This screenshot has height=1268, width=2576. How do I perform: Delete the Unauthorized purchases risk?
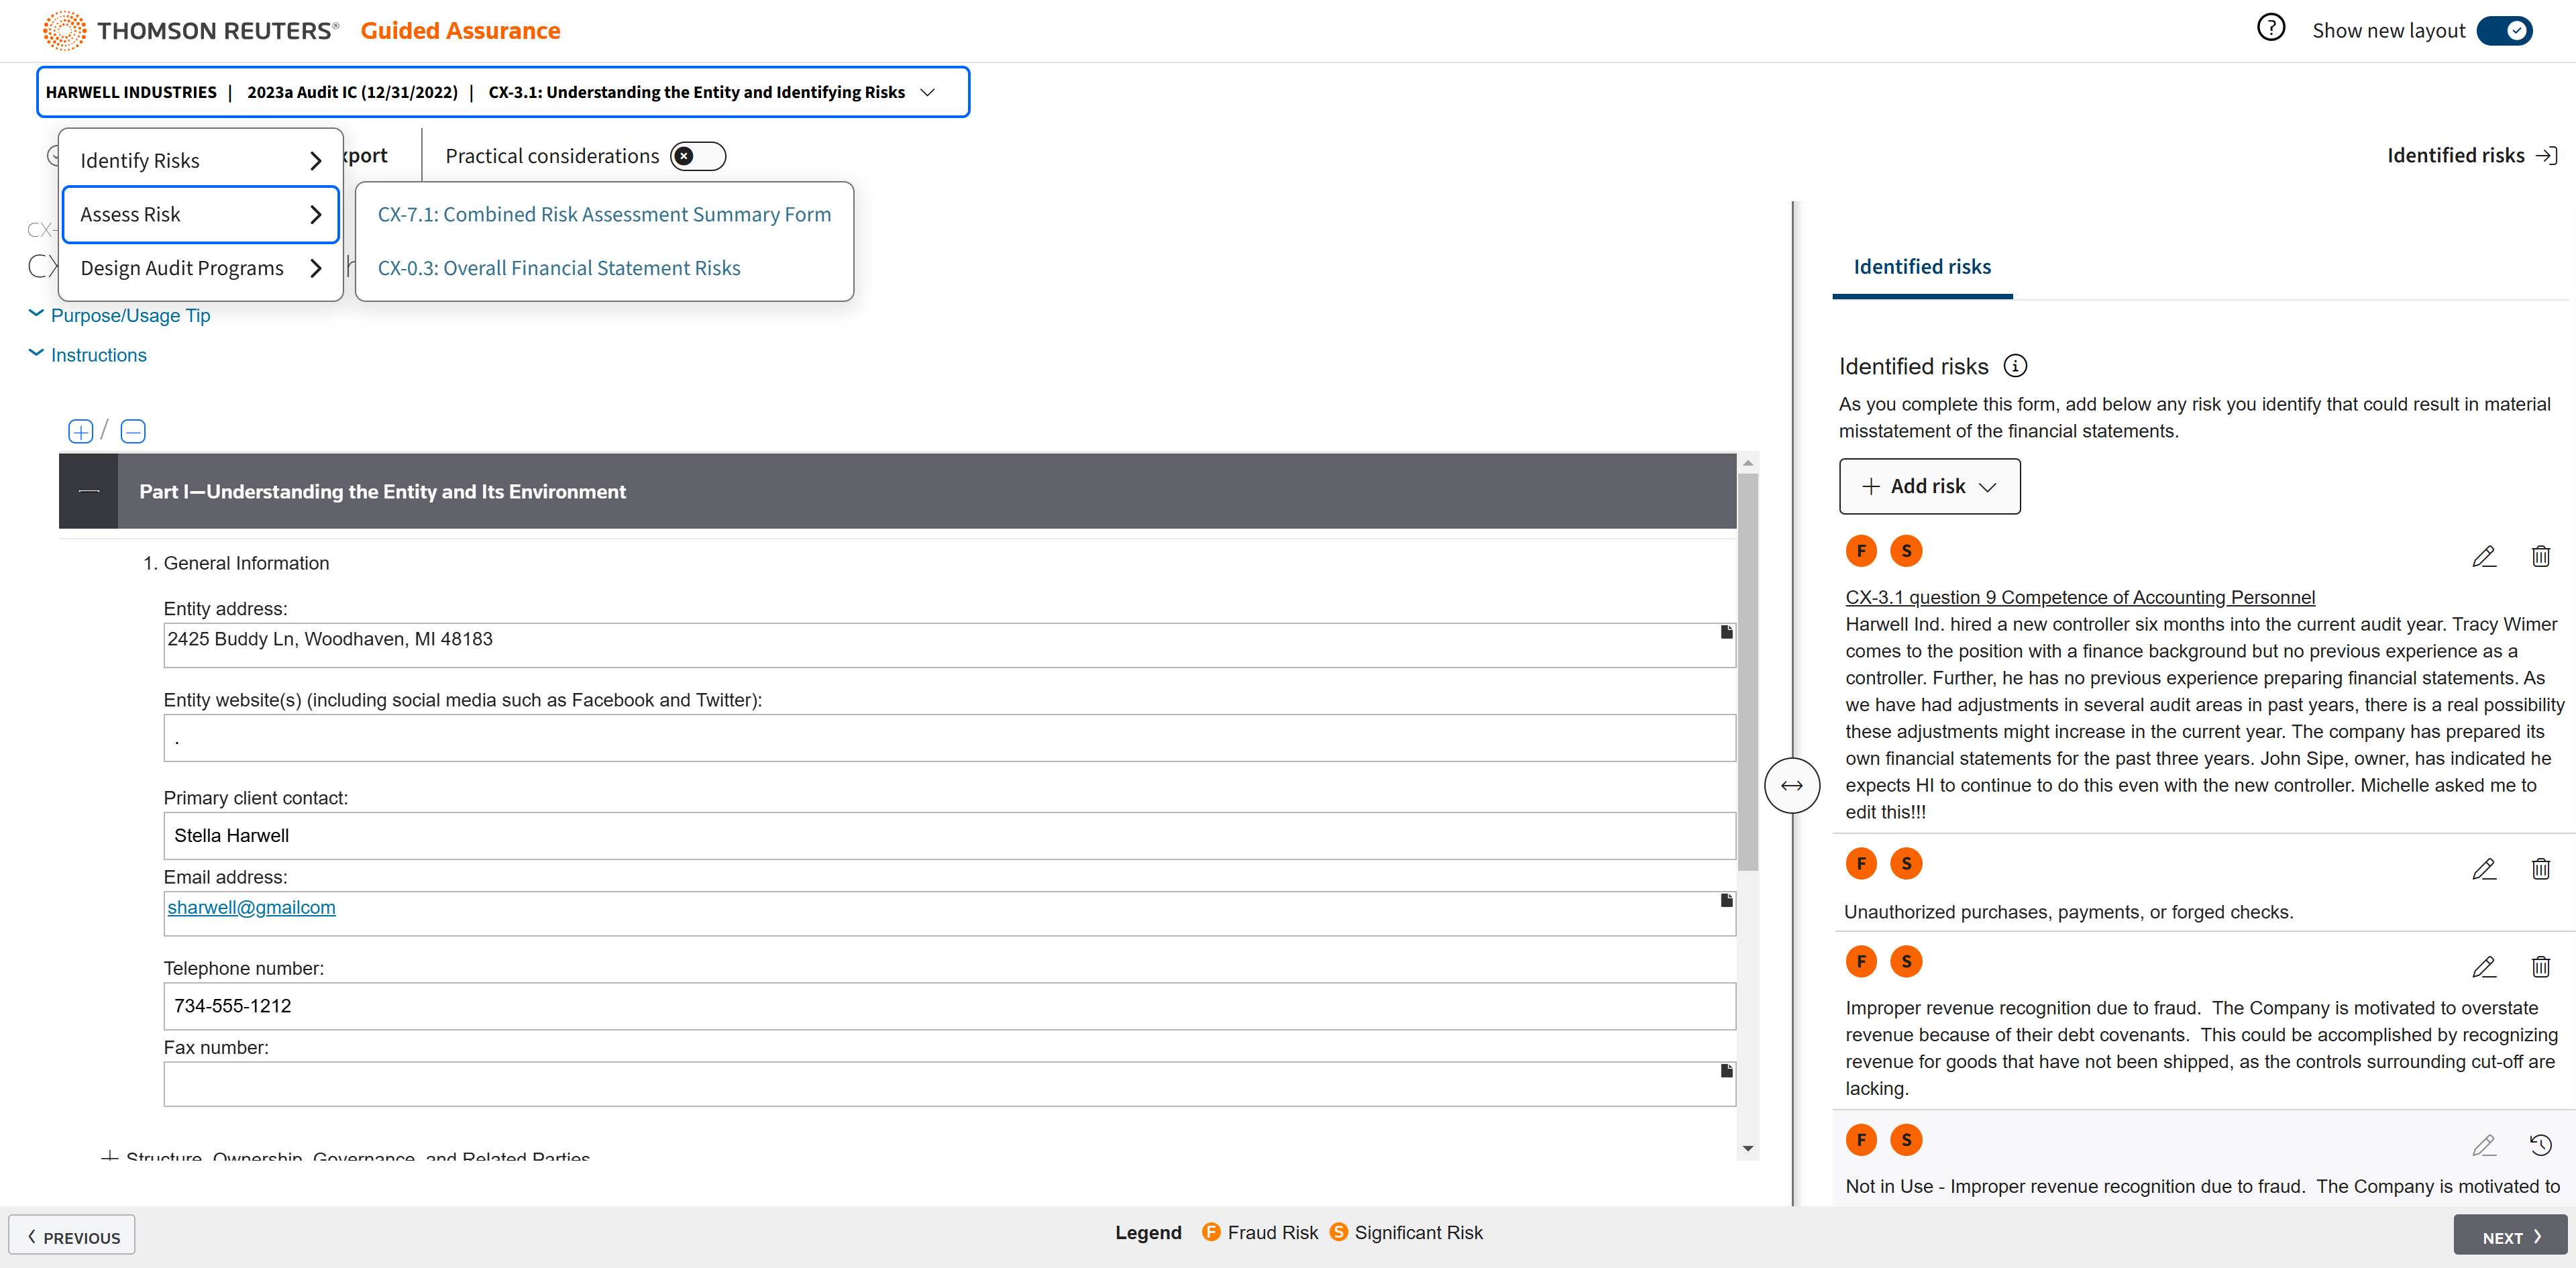2540,868
